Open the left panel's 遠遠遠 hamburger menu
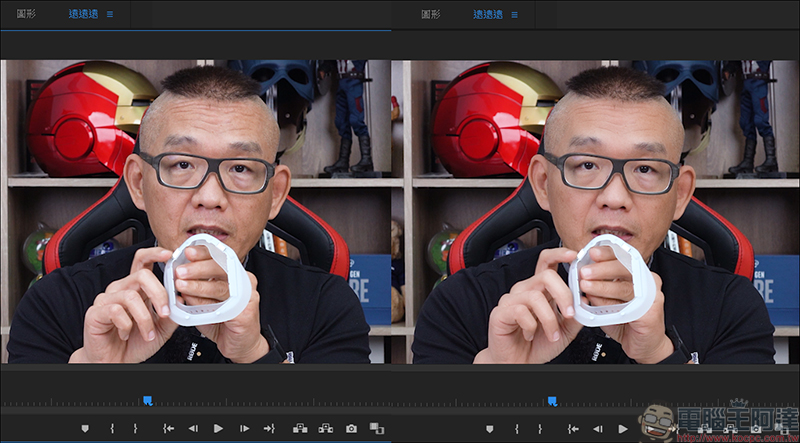The height and width of the screenshot is (443, 800). pyautogui.click(x=109, y=14)
